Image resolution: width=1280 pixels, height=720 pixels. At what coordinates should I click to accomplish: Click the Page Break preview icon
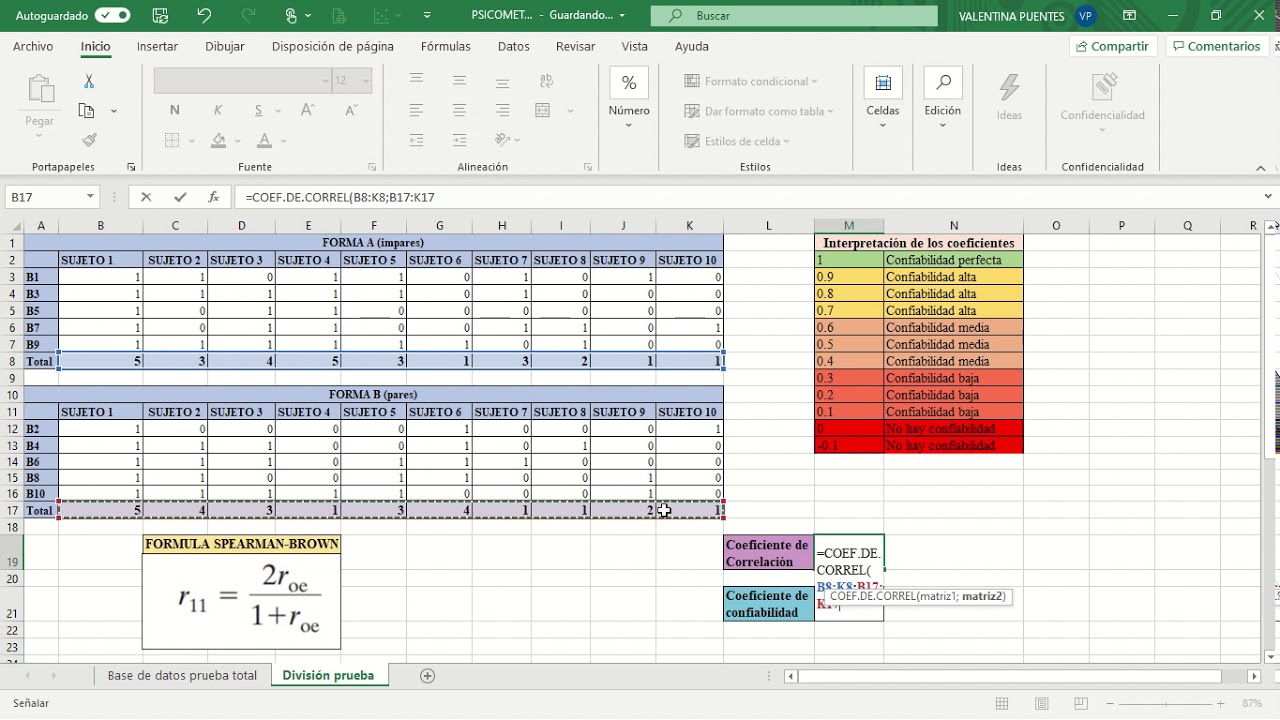1080,704
